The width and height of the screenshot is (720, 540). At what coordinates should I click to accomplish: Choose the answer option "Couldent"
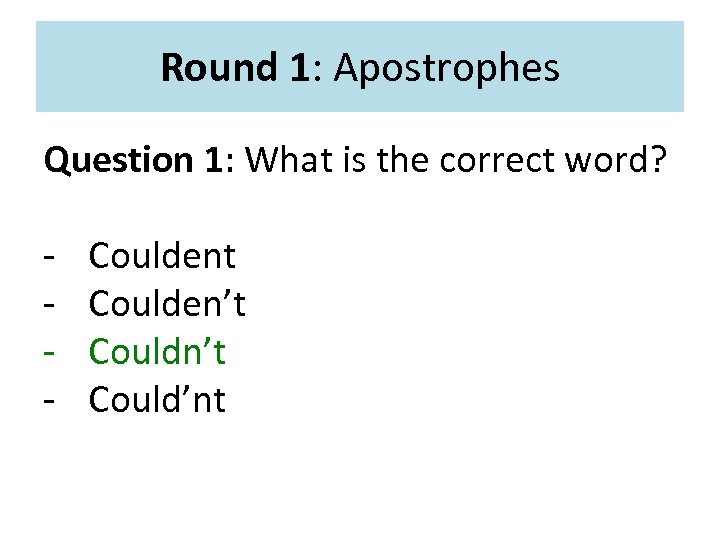pyautogui.click(x=162, y=256)
